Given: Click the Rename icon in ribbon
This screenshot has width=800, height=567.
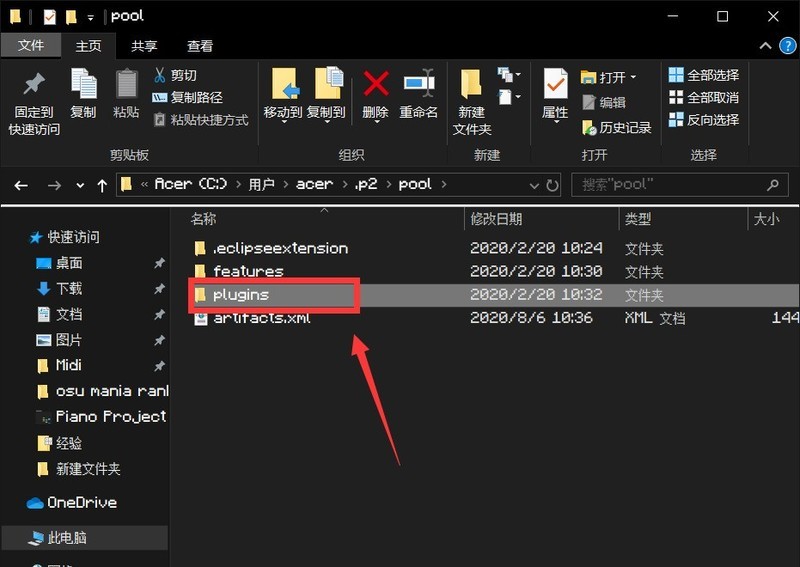Looking at the screenshot, I should click(x=418, y=85).
